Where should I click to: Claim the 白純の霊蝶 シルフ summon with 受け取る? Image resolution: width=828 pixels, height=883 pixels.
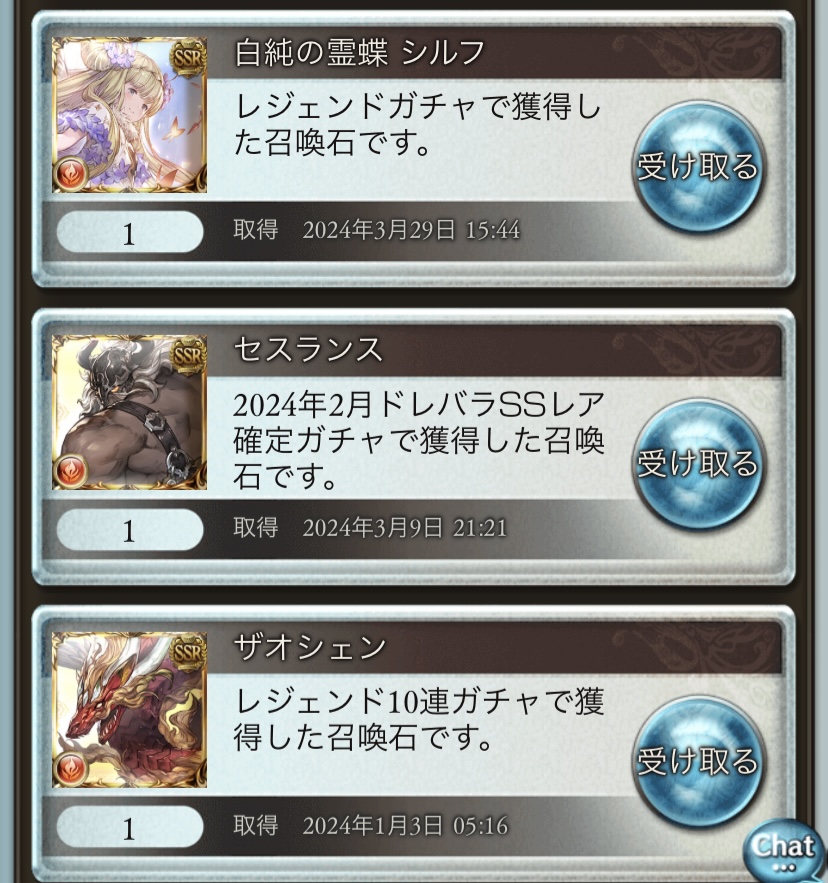tap(697, 167)
